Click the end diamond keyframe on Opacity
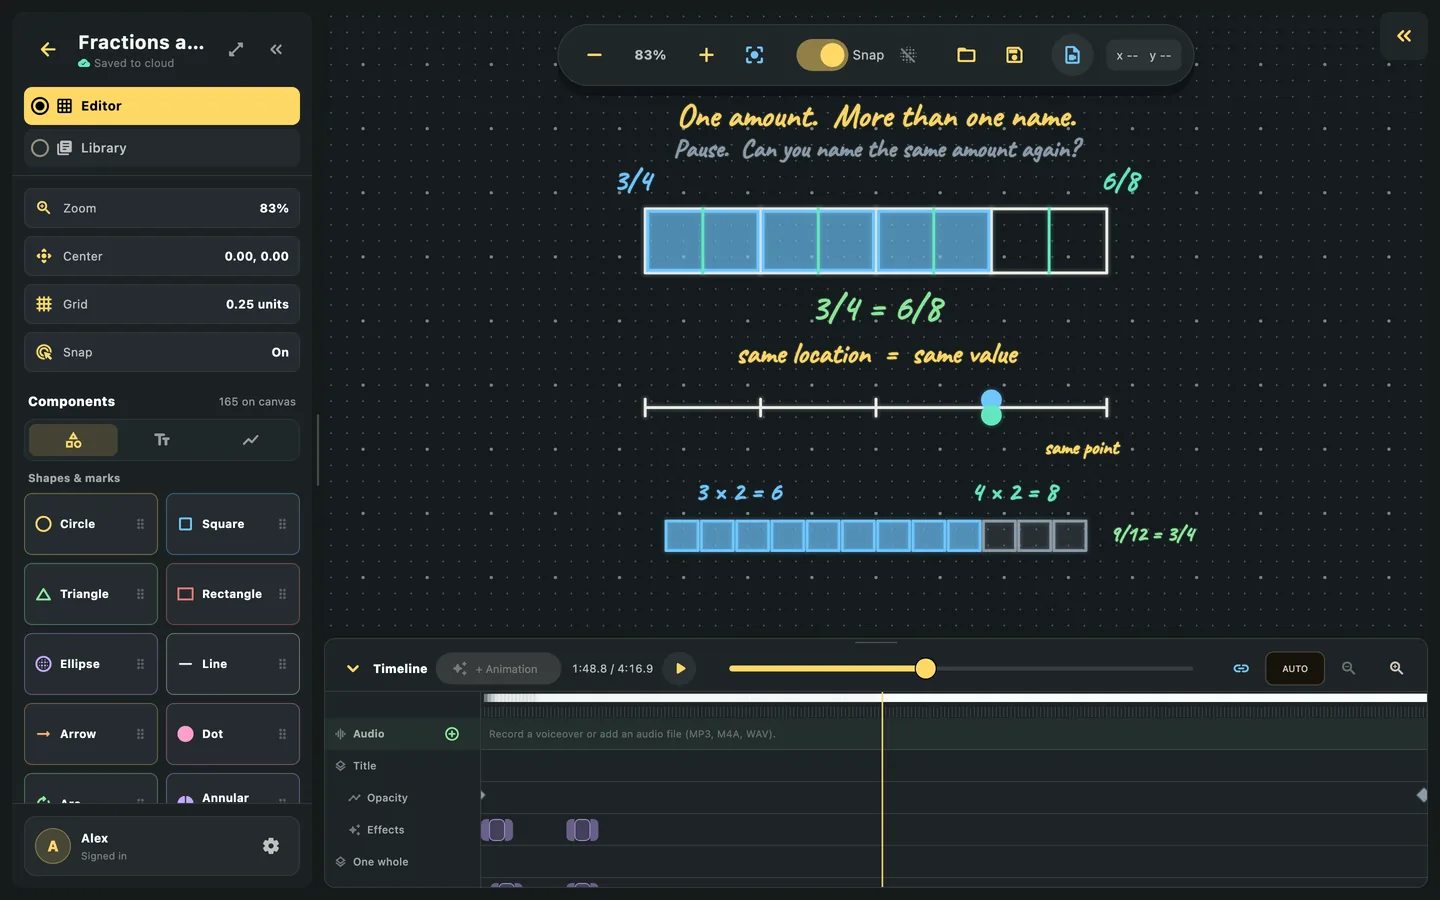The height and width of the screenshot is (900, 1440). 1422,795
